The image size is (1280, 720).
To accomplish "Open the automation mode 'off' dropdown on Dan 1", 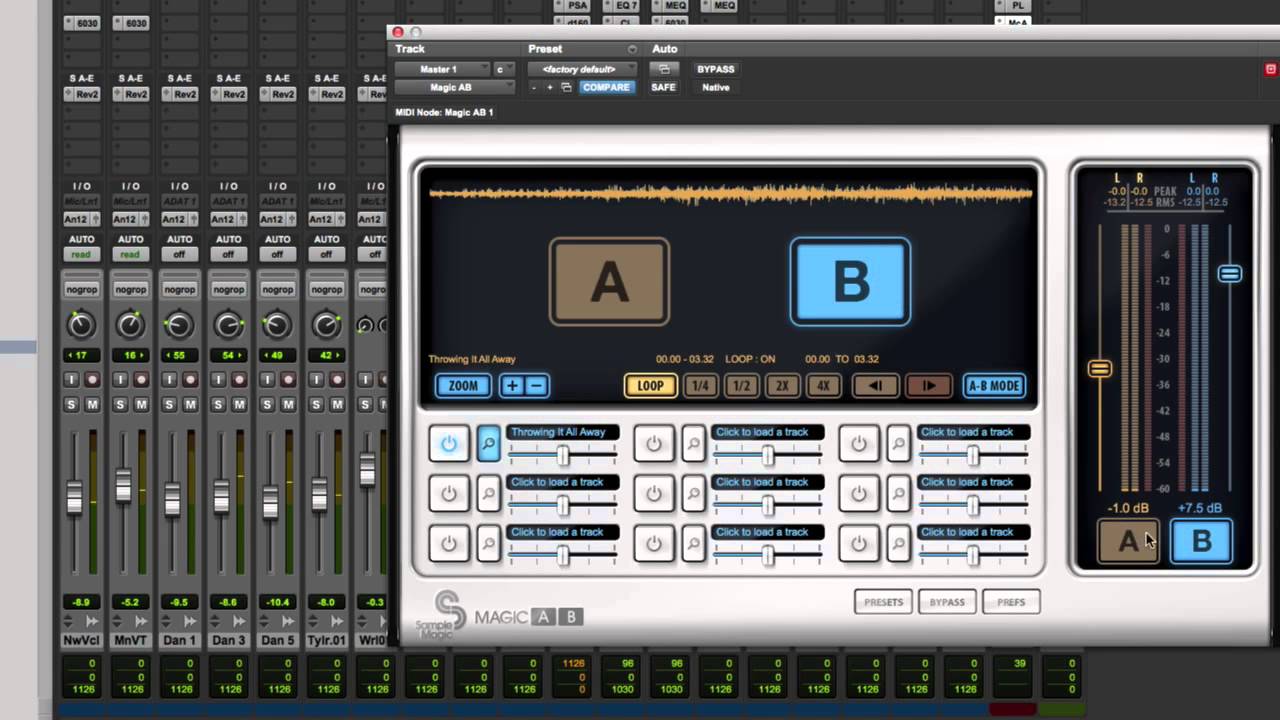I will tap(179, 255).
